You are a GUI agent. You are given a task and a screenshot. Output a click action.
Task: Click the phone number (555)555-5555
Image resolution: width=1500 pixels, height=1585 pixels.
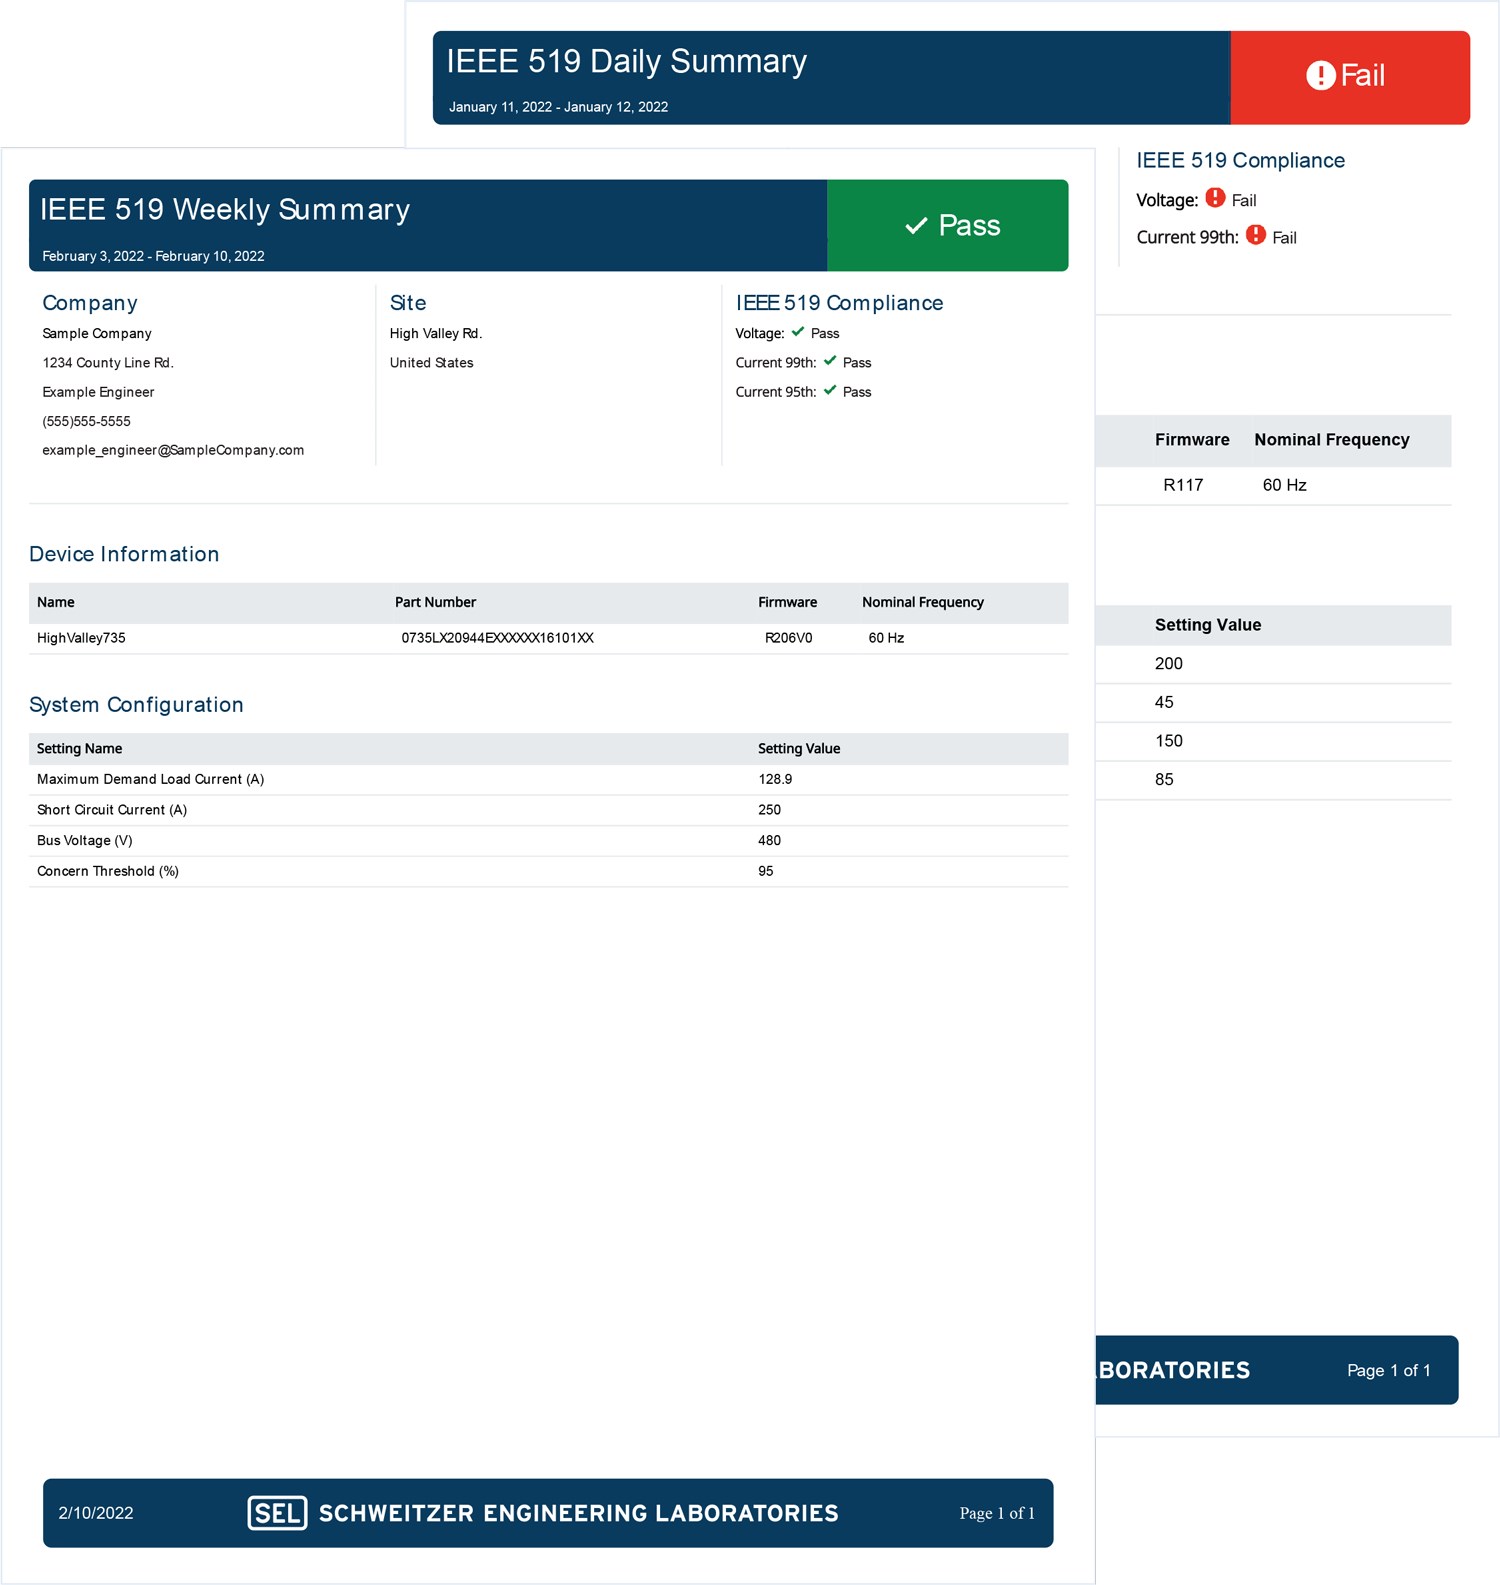coord(86,421)
